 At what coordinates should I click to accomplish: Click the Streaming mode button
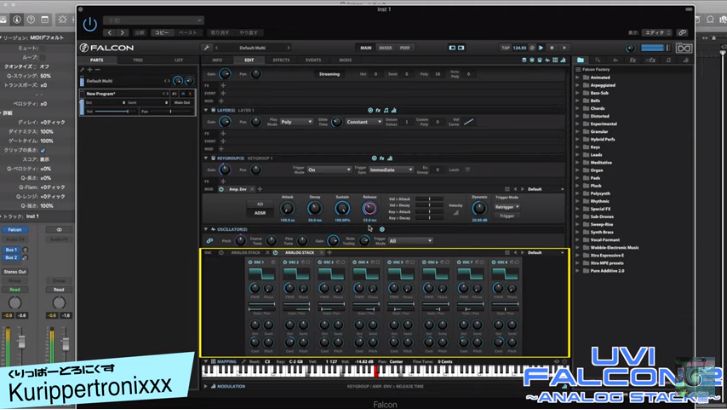(330, 74)
